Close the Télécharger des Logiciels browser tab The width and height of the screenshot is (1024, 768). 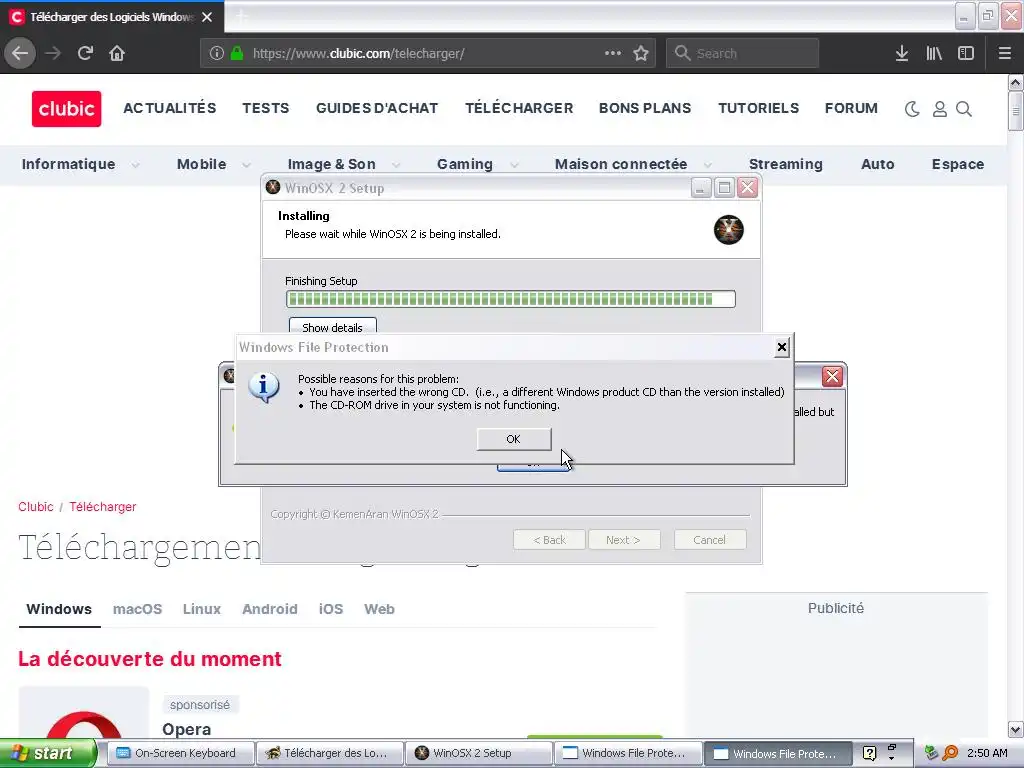pos(207,17)
